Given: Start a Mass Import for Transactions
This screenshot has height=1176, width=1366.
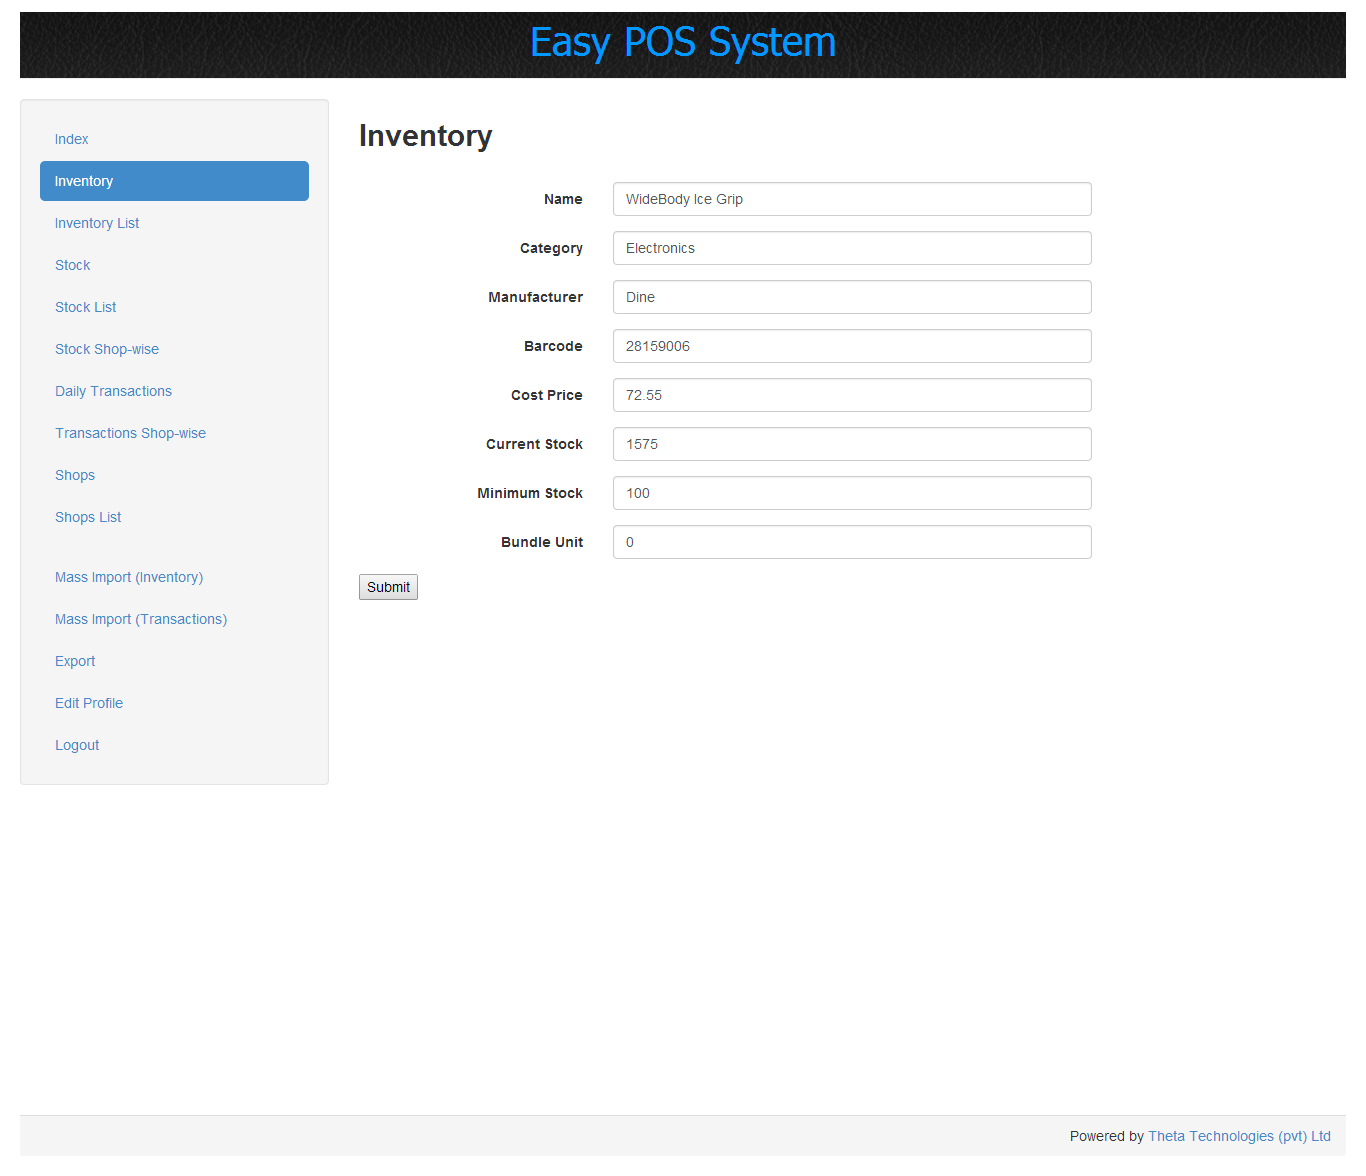Looking at the screenshot, I should [140, 619].
